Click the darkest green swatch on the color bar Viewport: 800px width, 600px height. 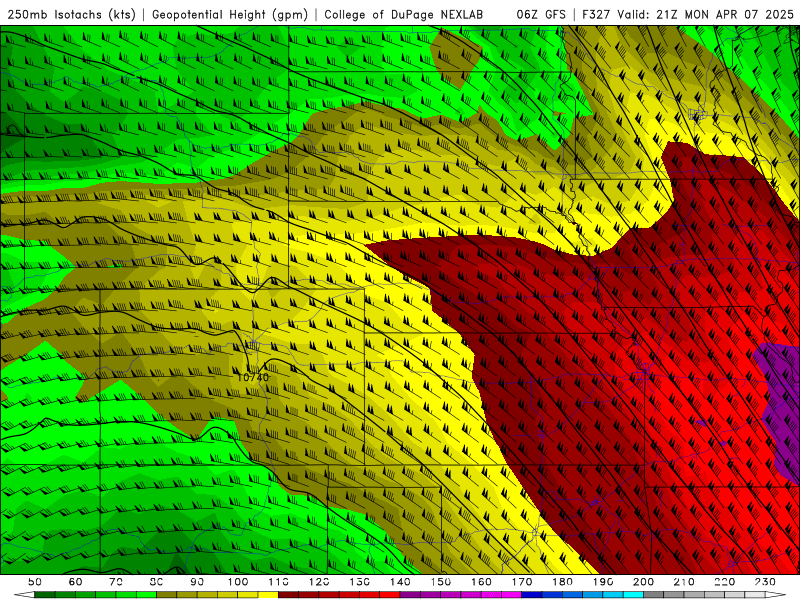coord(44,595)
